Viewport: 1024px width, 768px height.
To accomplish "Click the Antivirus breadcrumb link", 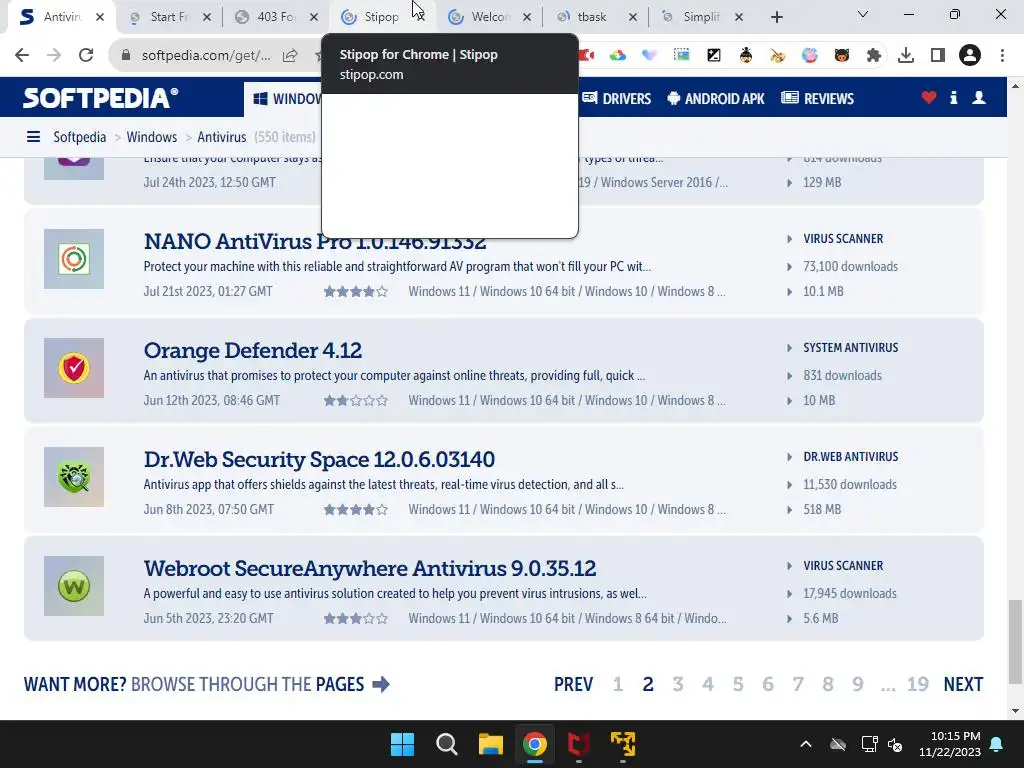I will tap(221, 136).
